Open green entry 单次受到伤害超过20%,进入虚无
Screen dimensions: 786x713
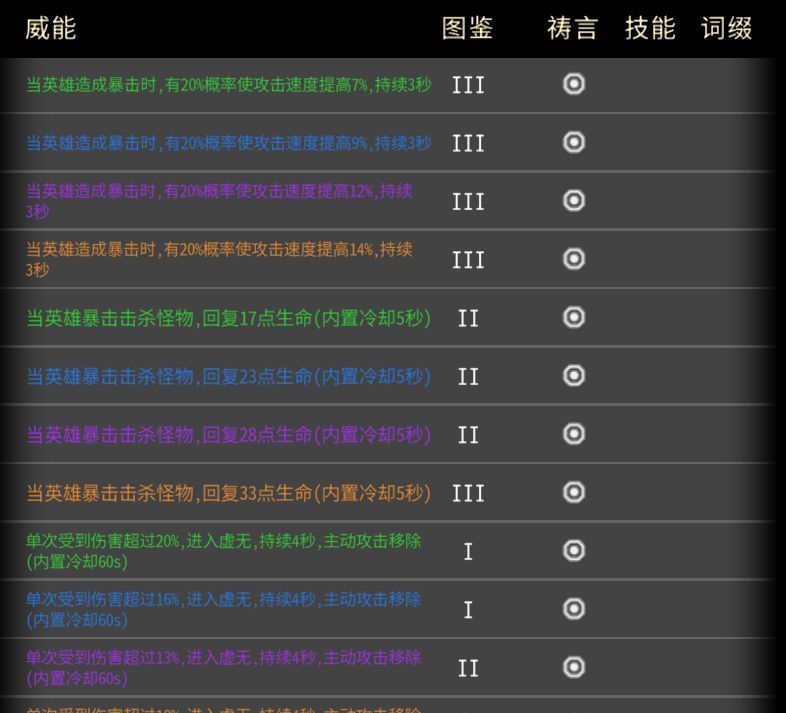[x=224, y=551]
